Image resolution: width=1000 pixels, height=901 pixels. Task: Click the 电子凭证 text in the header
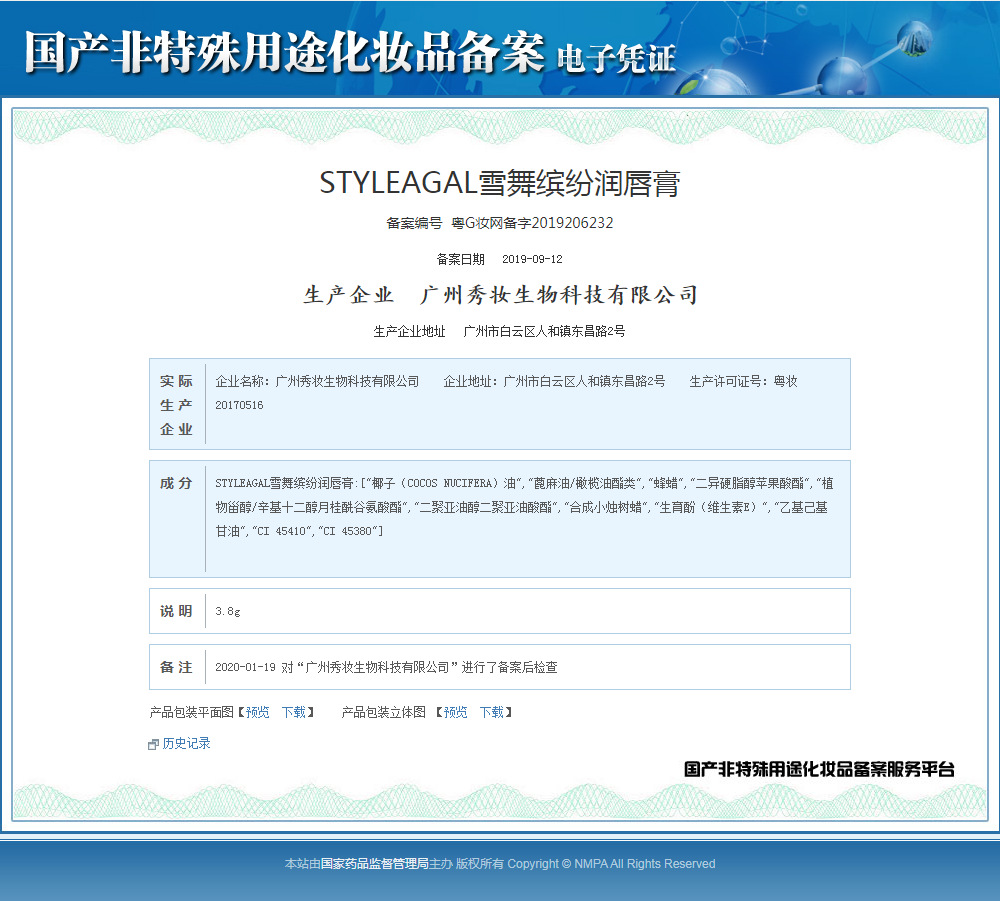click(616, 58)
